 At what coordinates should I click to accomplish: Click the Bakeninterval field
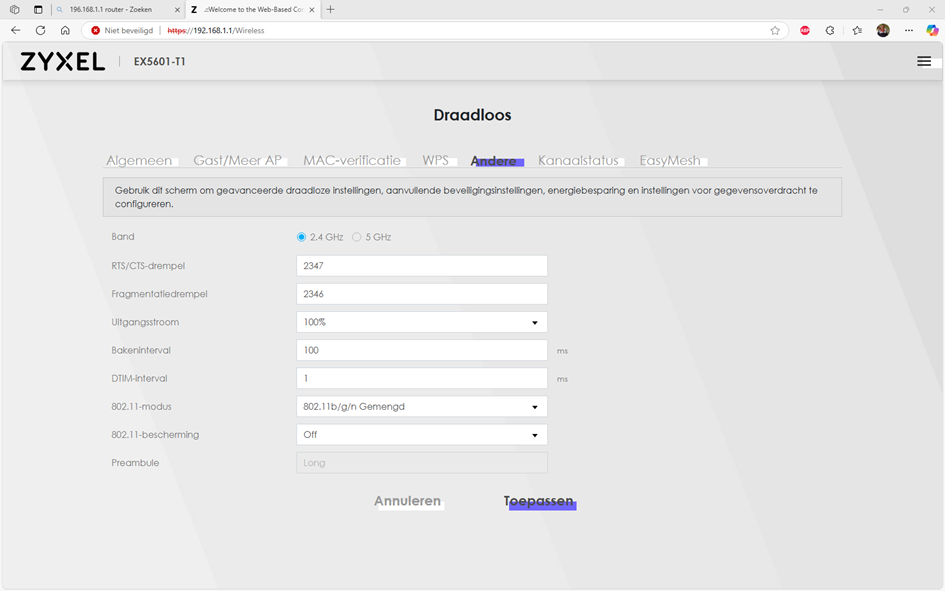click(x=422, y=351)
